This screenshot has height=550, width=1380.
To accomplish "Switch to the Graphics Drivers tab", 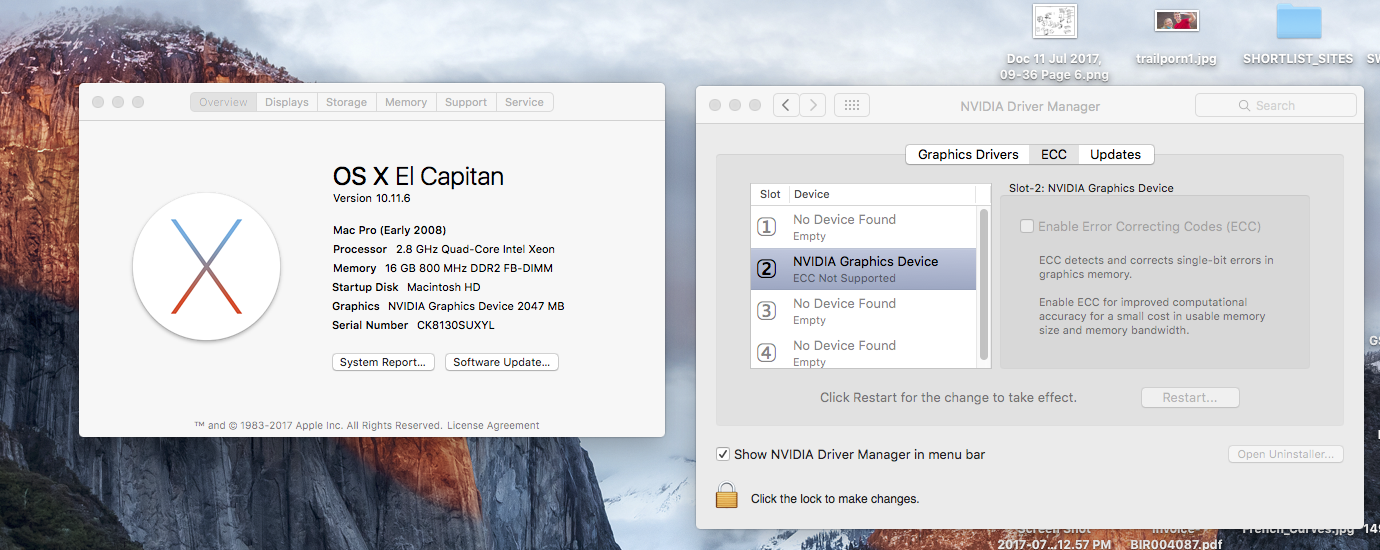I will point(968,154).
